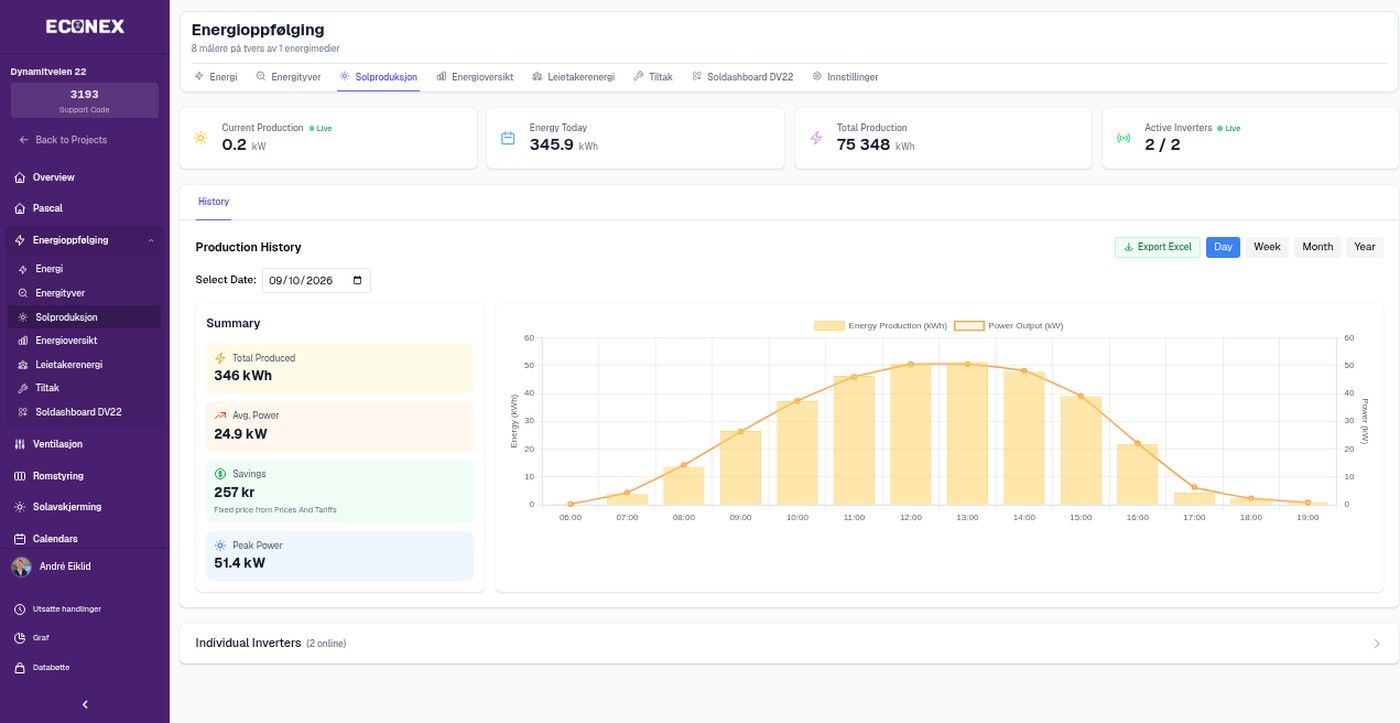Screen dimensions: 1400x723
Task: Open Leietakerenergi in the sidebar submenu
Action: 84,365
